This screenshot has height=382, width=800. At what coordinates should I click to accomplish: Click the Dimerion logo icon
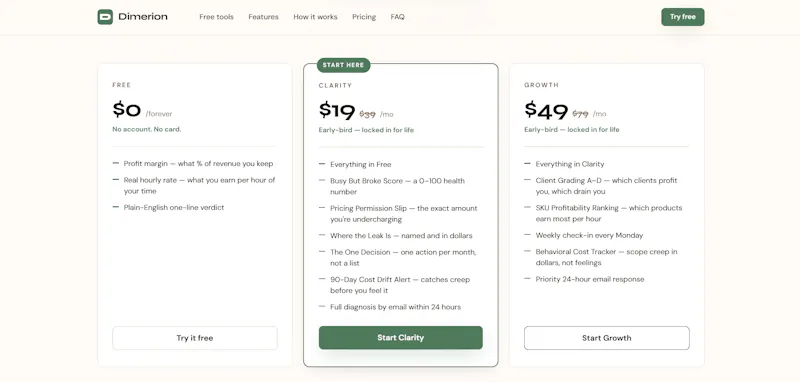[x=105, y=17]
